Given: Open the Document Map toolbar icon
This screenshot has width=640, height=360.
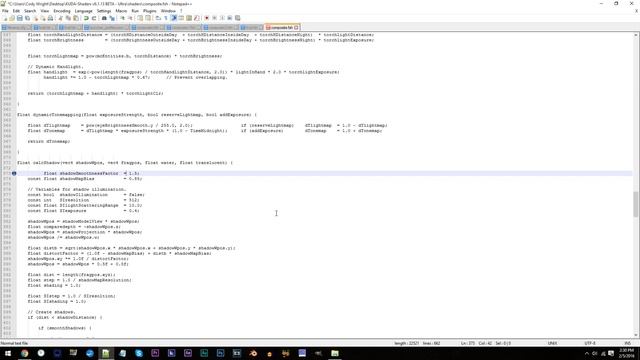Looking at the screenshot, I should [x=189, y=18].
